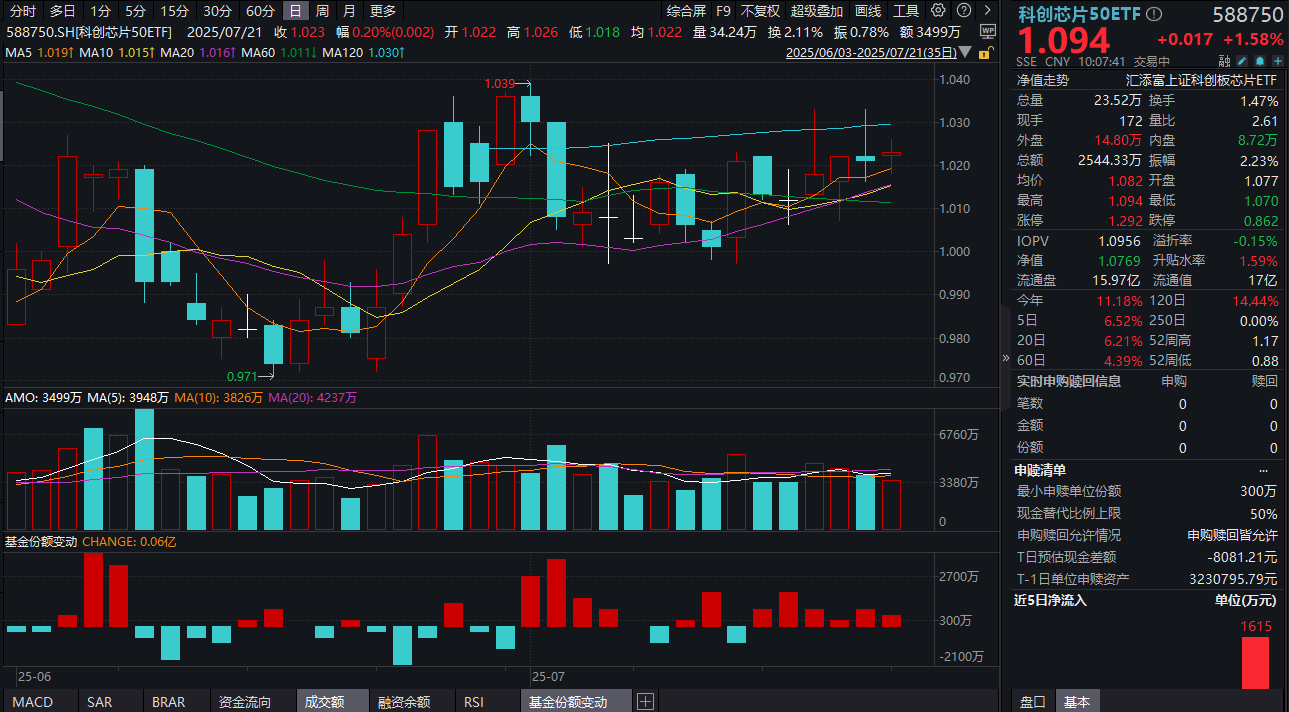This screenshot has height=712, width=1289.
Task: Open the 更多 timeframe dropdown
Action: click(381, 10)
